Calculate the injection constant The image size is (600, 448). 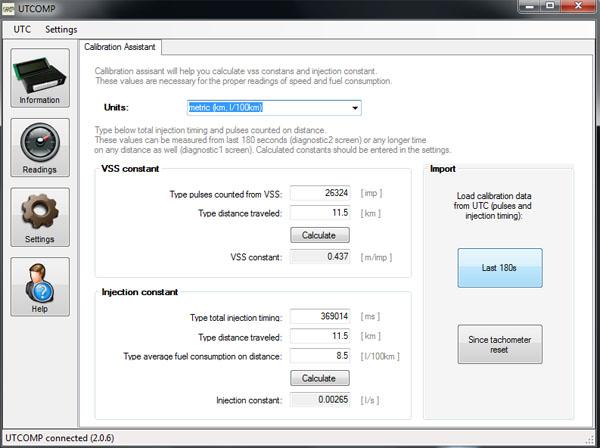320,378
